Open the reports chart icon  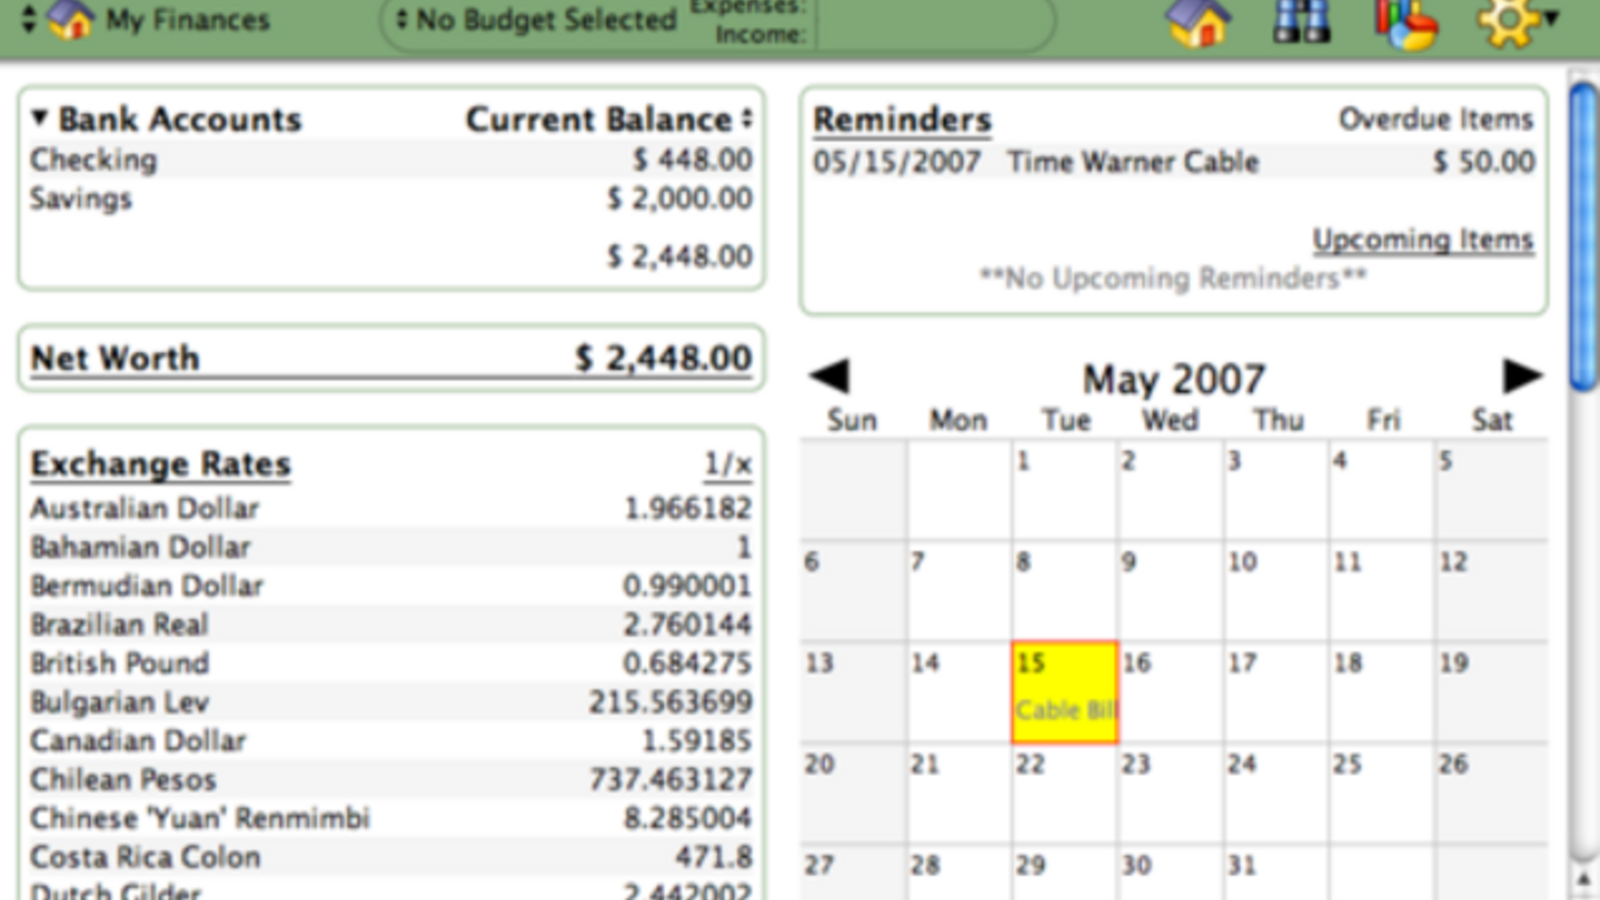pos(1405,24)
